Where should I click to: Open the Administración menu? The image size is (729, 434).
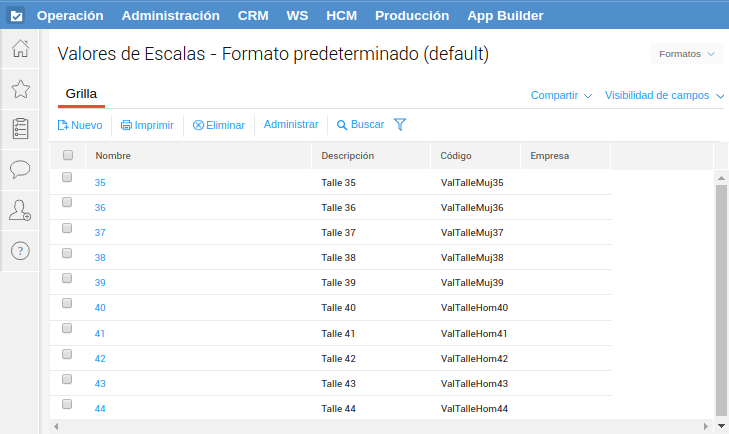pyautogui.click(x=170, y=16)
